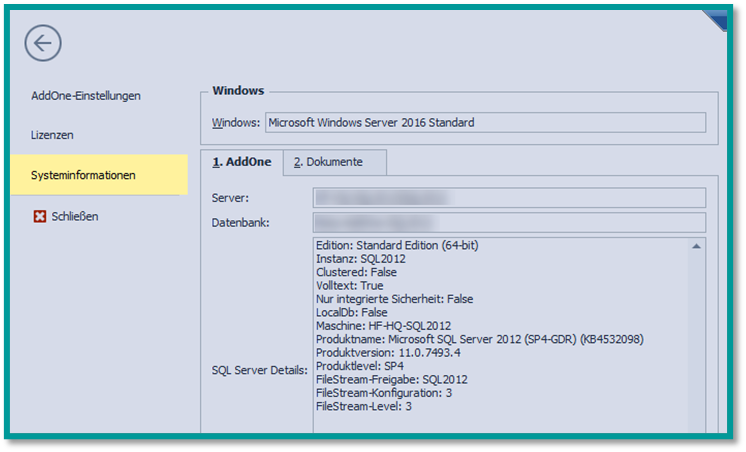Viewport: 746px width, 452px height.
Task: Click the red X icon beside Schließen
Action: [x=40, y=216]
